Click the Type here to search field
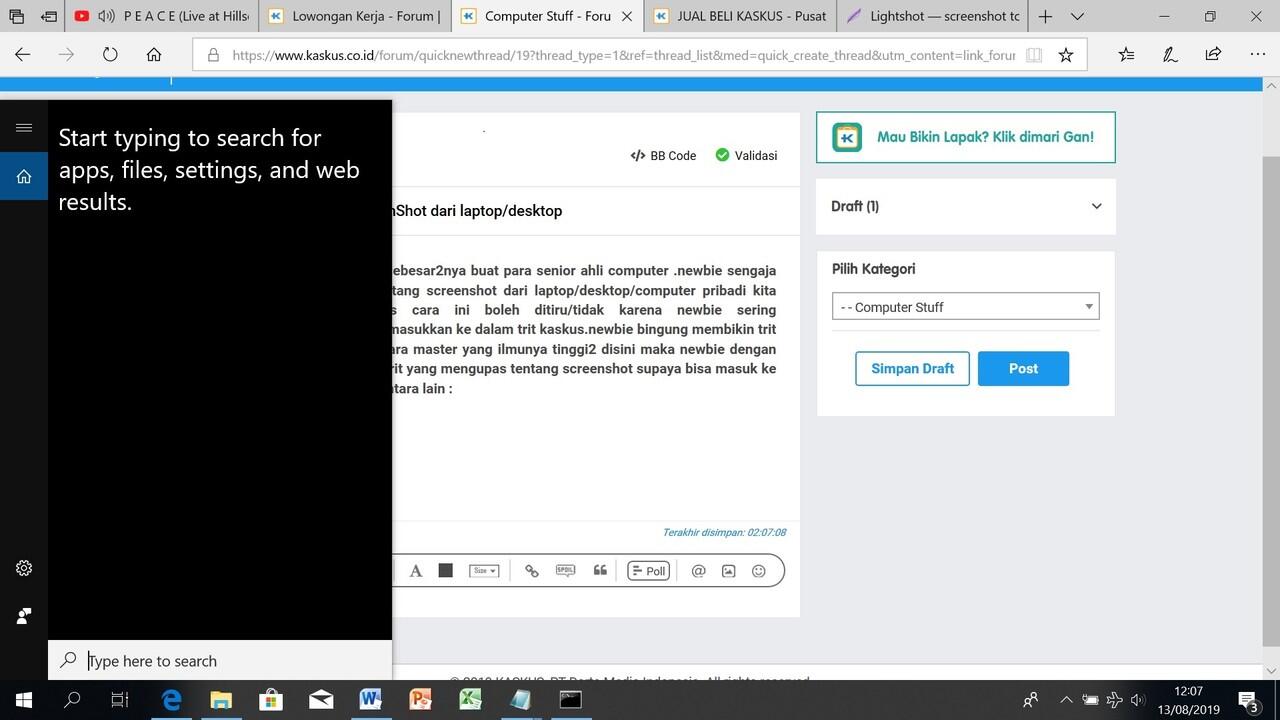 click(x=220, y=660)
